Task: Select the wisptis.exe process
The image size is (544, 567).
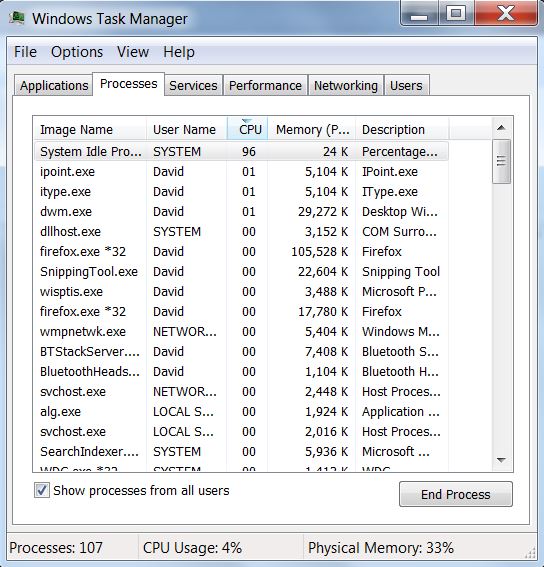Action: pyautogui.click(x=241, y=291)
